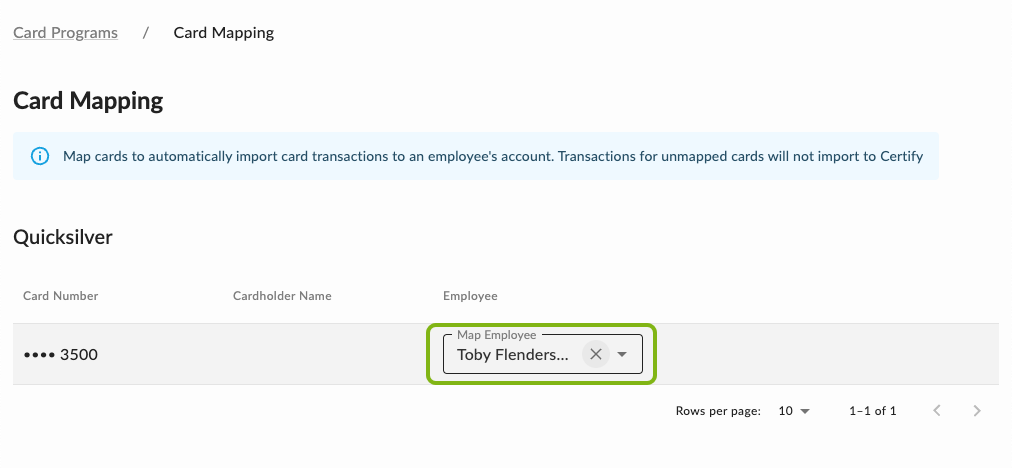
Task: Click the info icon in the banner
Action: 40,156
